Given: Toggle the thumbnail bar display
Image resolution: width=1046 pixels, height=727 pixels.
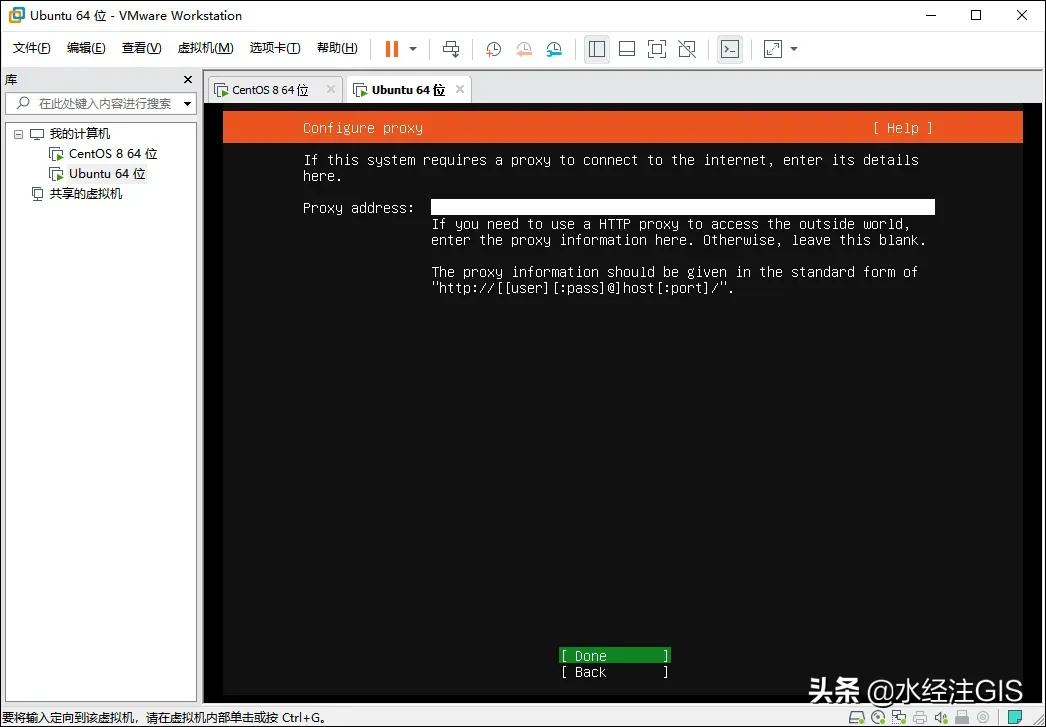Looking at the screenshot, I should pyautogui.click(x=627, y=48).
